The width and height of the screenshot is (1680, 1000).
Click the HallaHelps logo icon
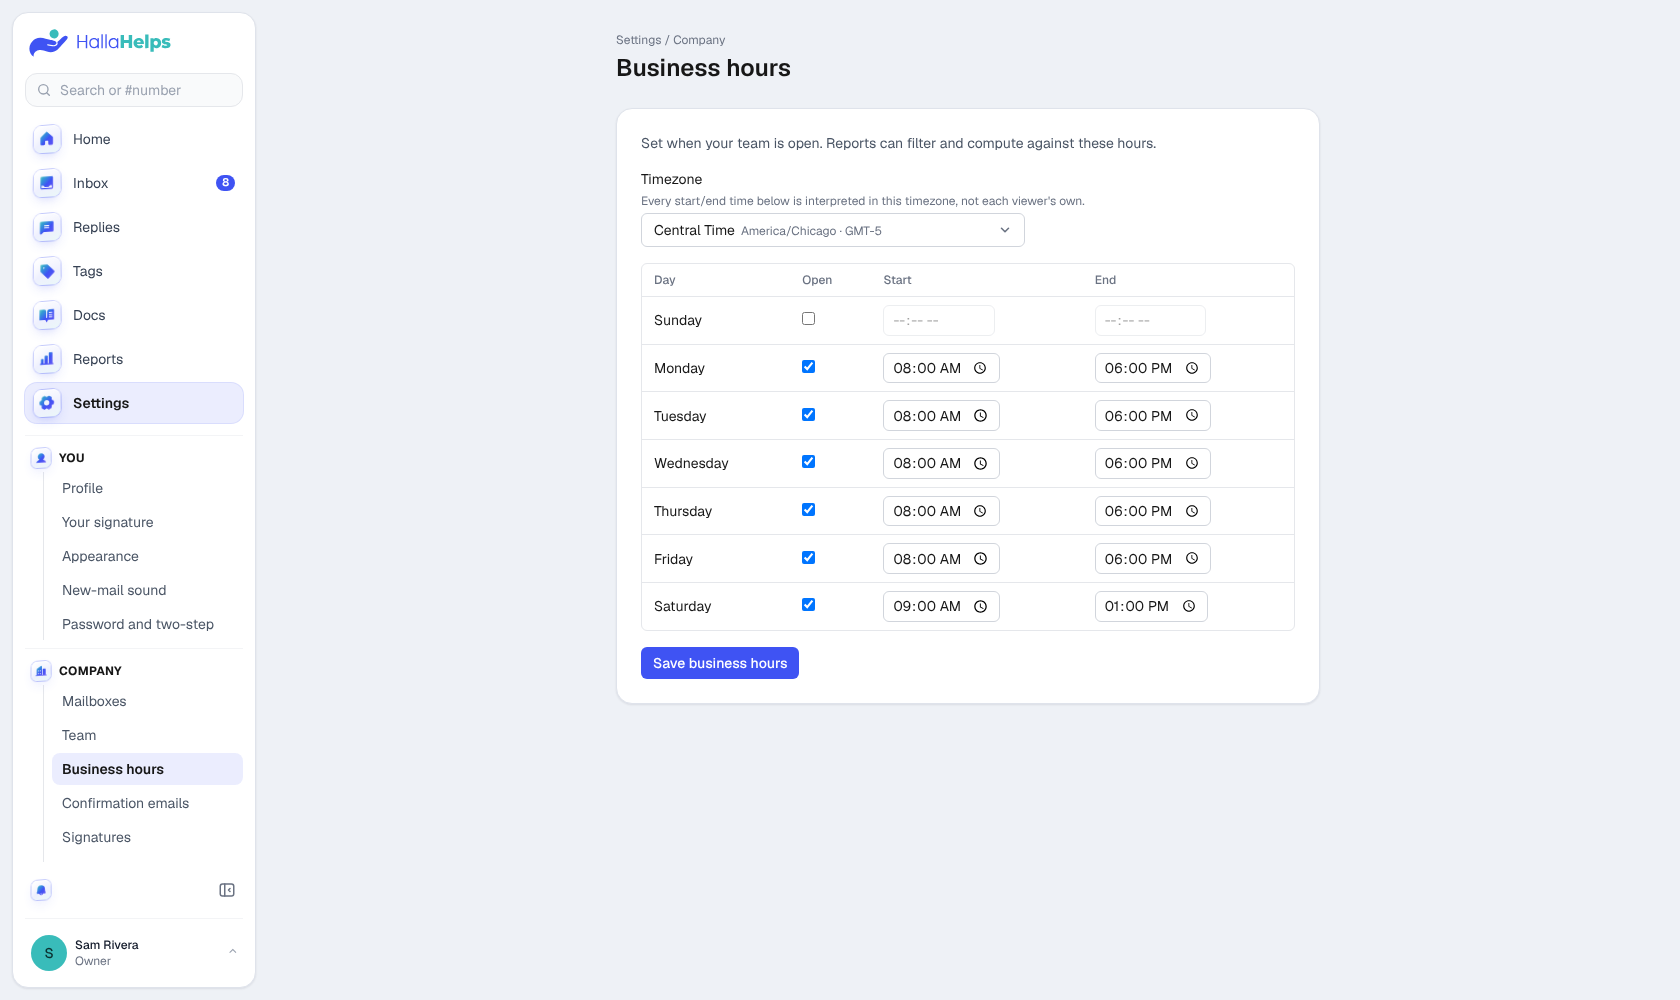(48, 42)
